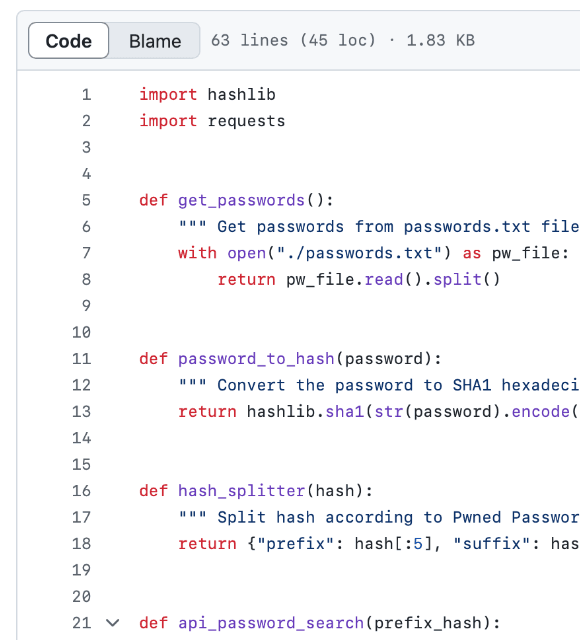Click the hashlib import on line 1
The width and height of the screenshot is (580, 640).
pos(242,95)
